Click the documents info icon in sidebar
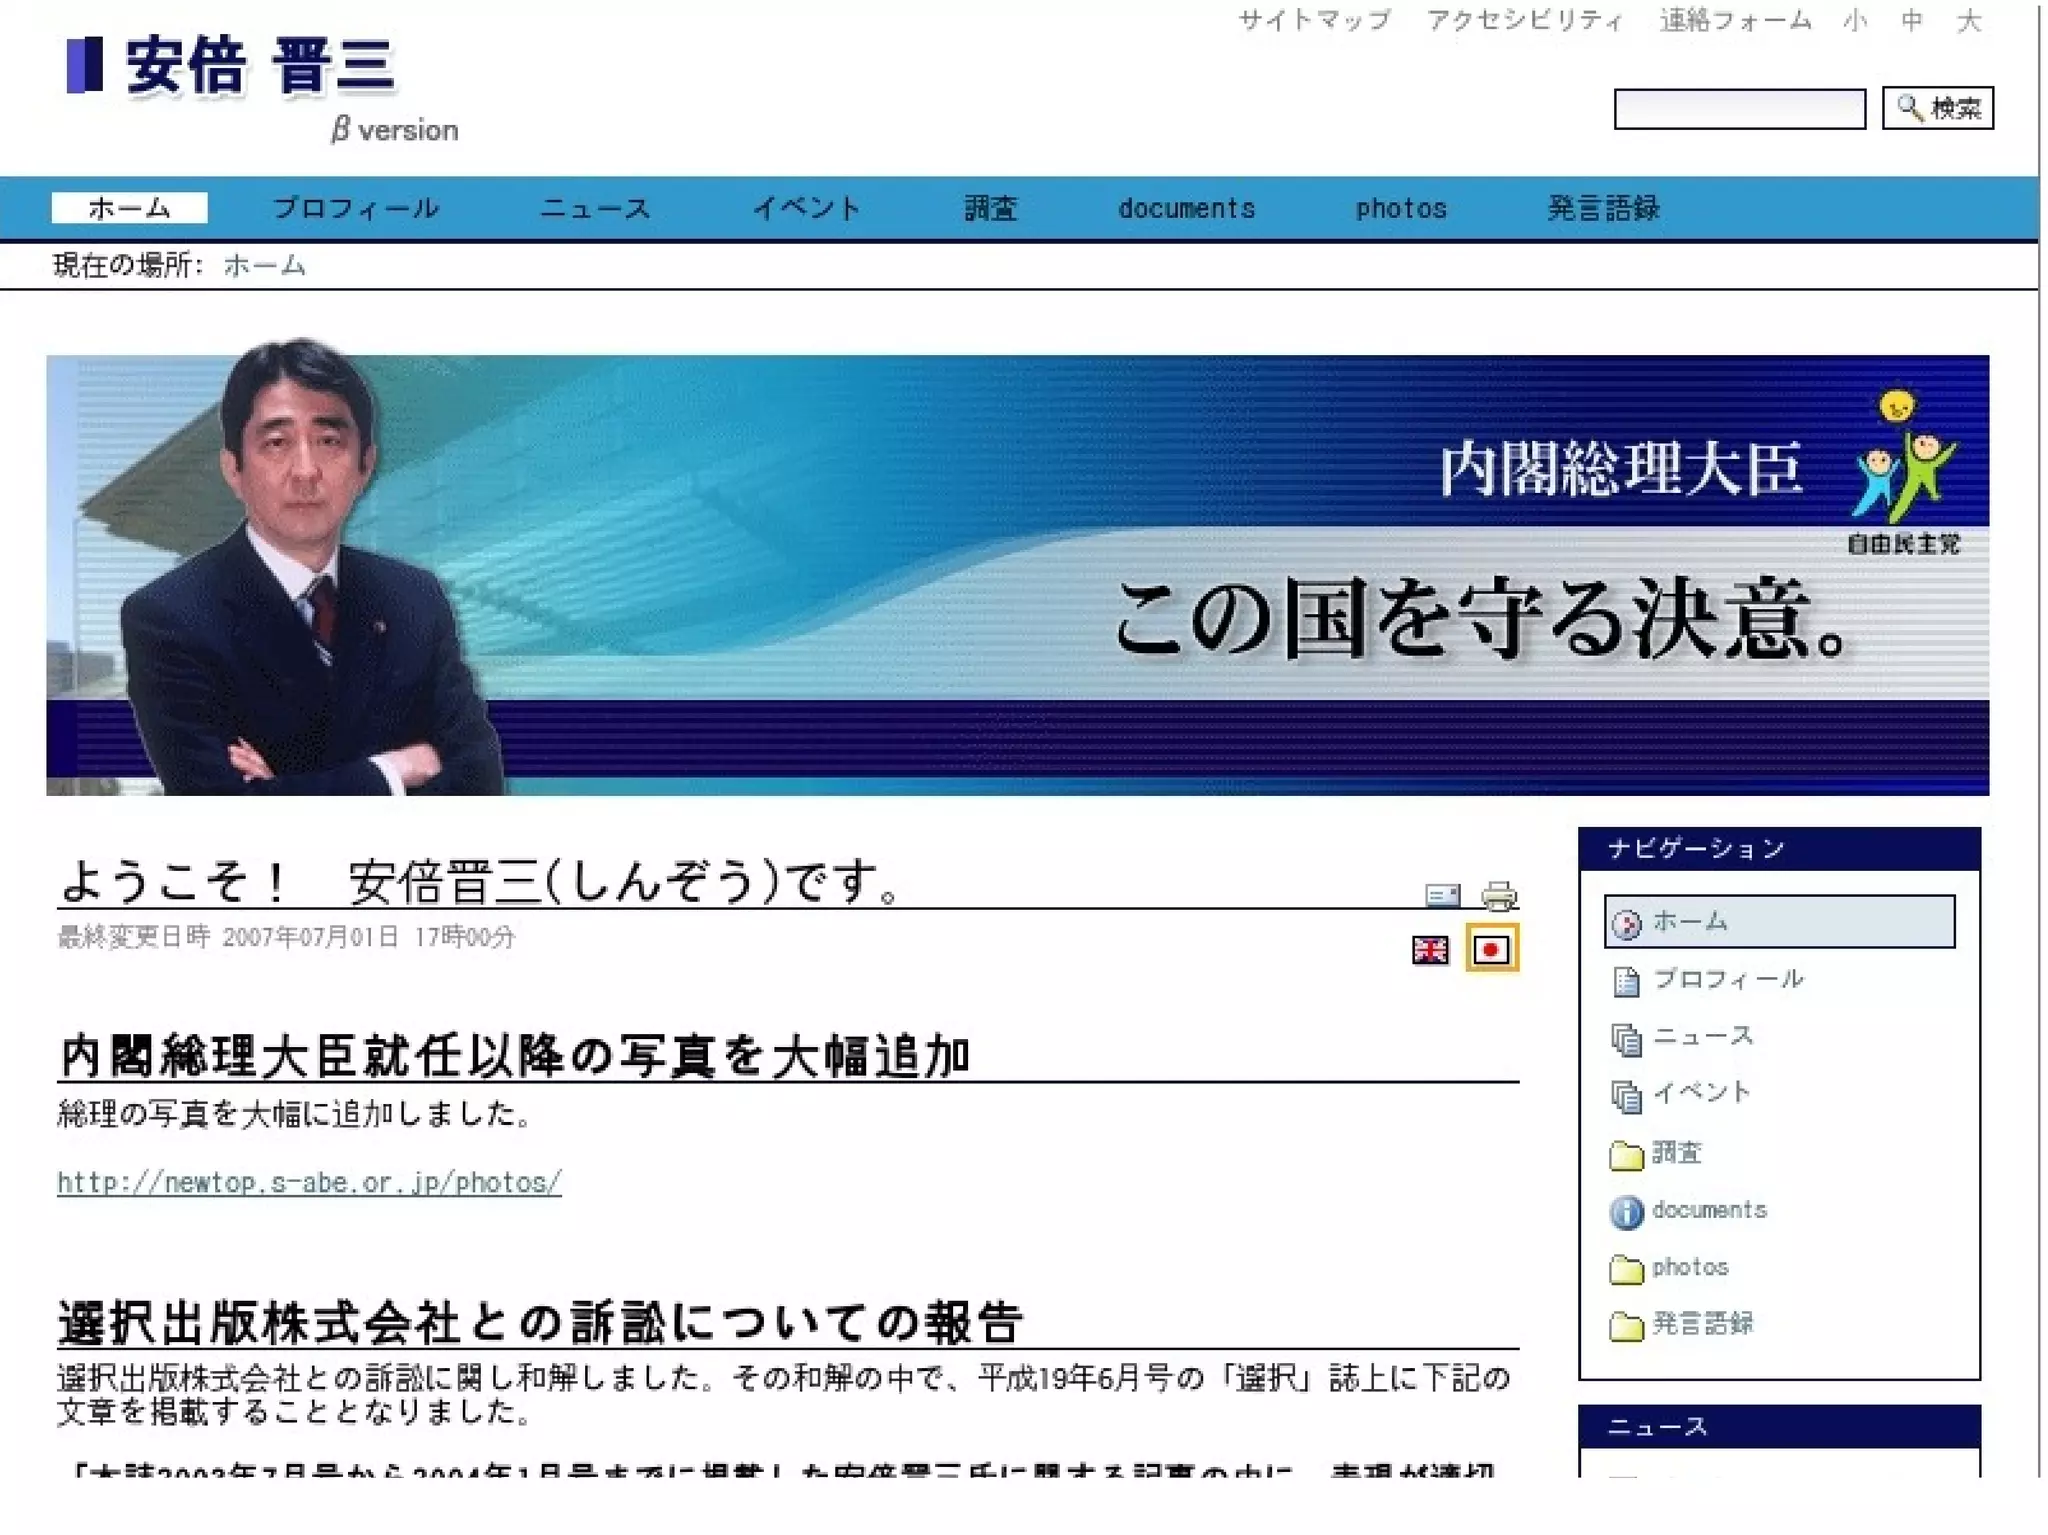 click(1626, 1212)
